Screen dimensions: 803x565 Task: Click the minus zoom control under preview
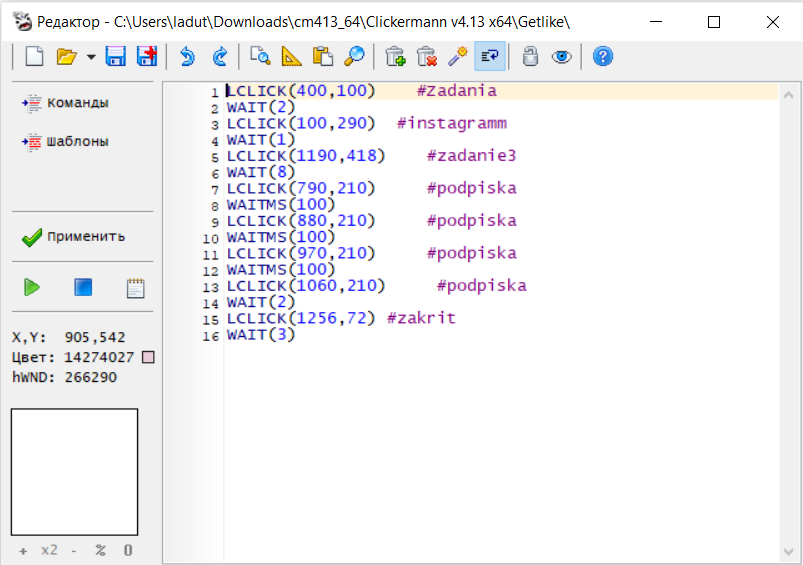tap(74, 551)
